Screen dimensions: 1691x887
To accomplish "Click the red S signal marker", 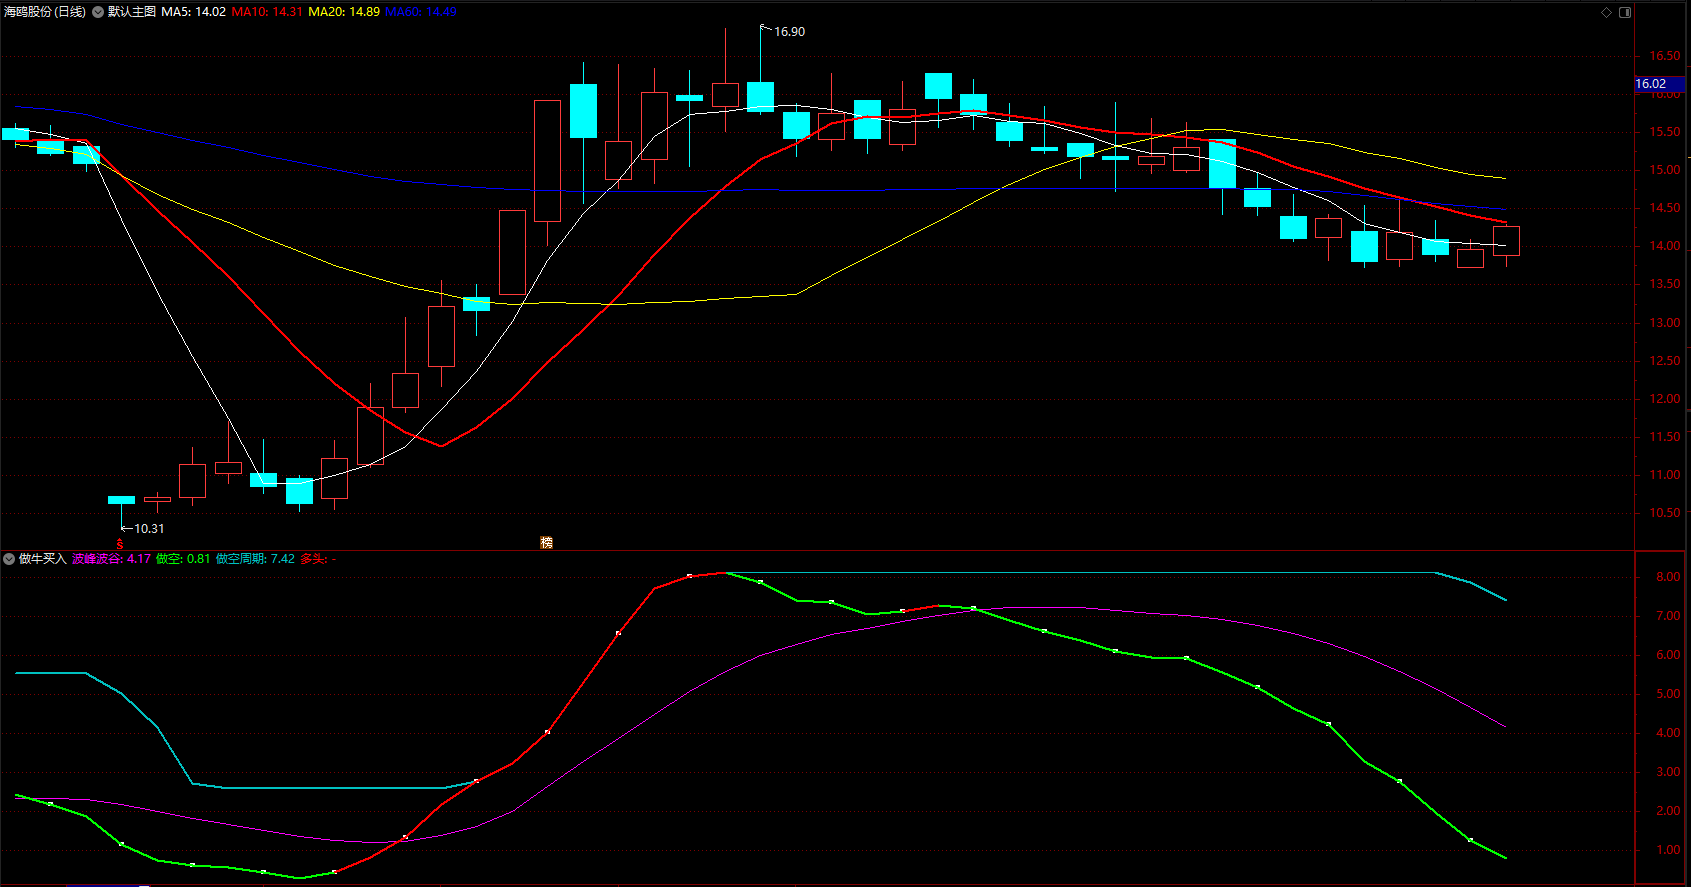I will (x=120, y=544).
